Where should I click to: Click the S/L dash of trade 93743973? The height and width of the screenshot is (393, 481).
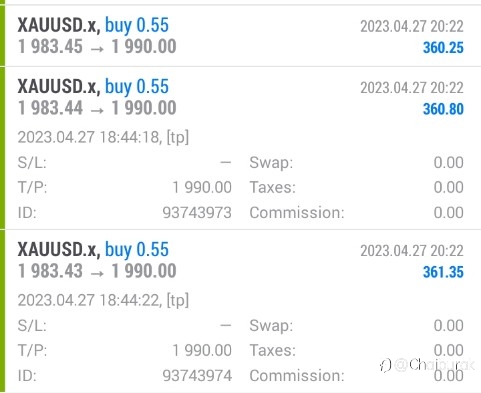click(226, 163)
